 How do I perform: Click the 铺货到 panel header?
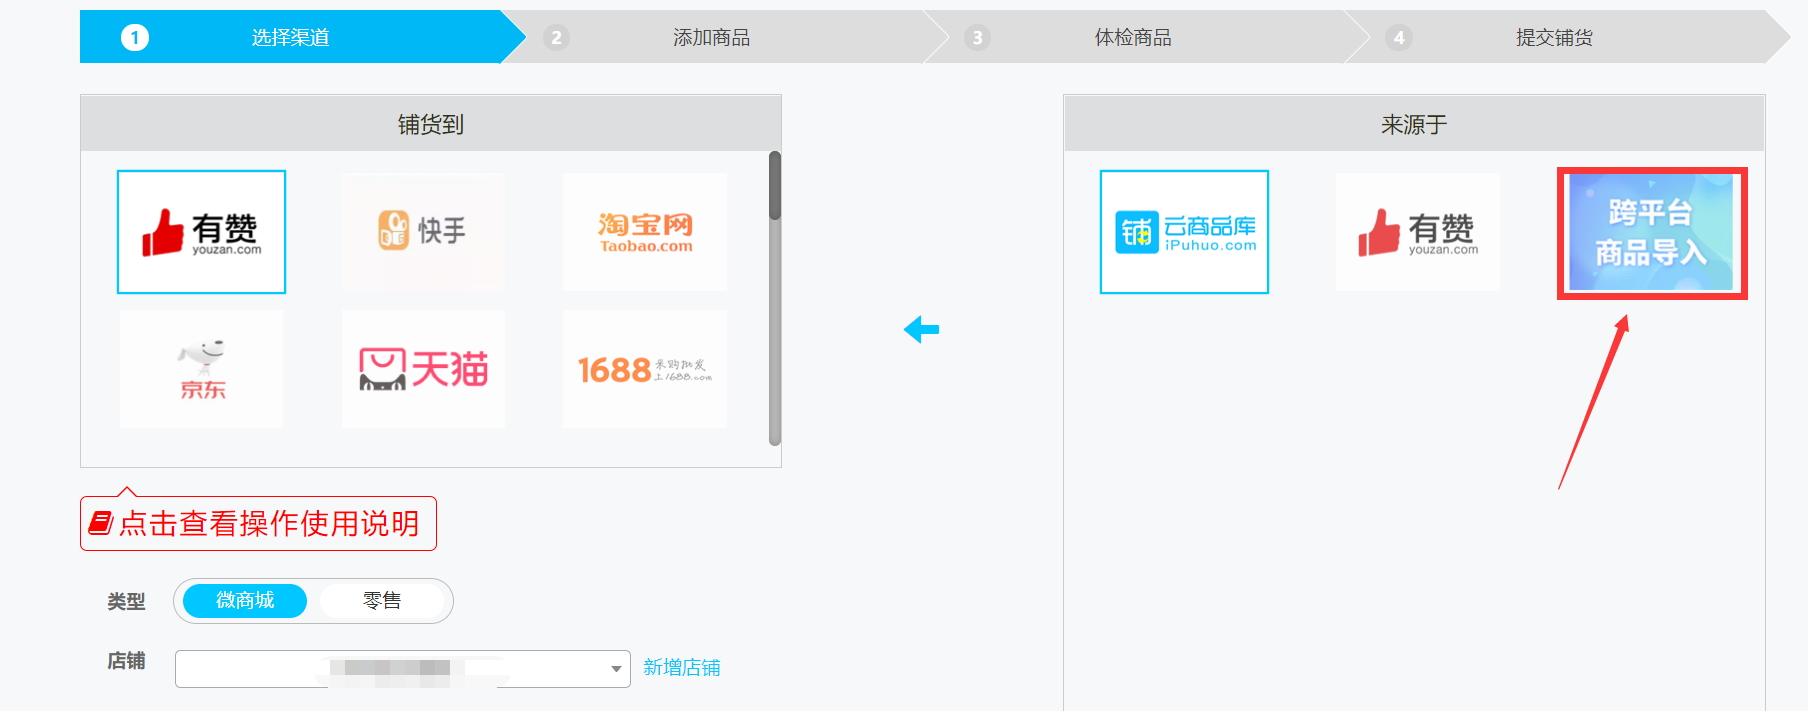point(431,124)
